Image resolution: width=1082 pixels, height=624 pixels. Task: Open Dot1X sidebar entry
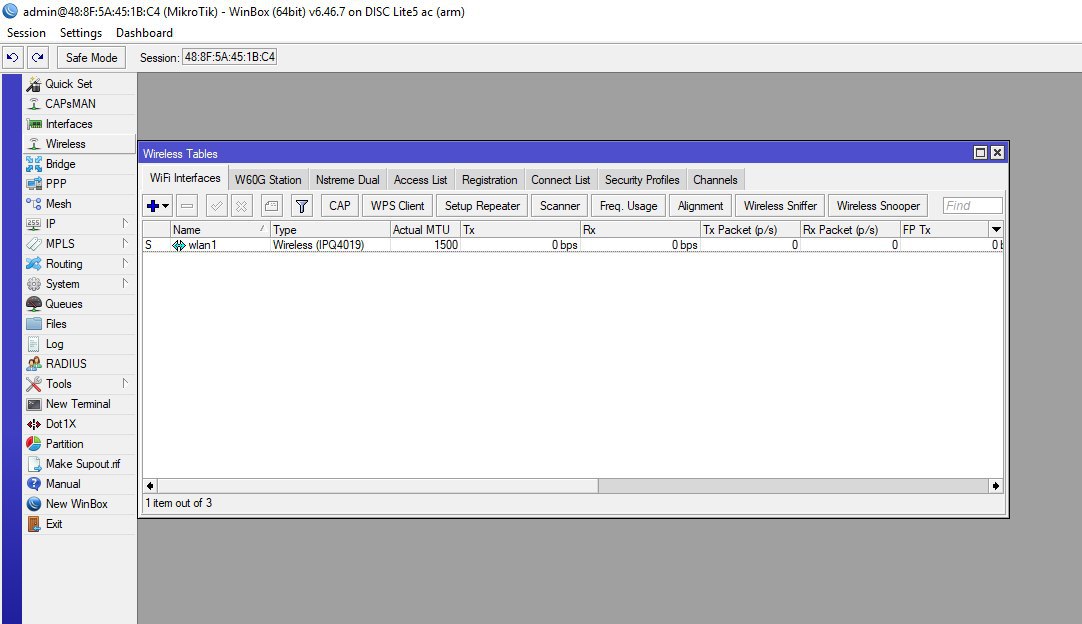79,424
